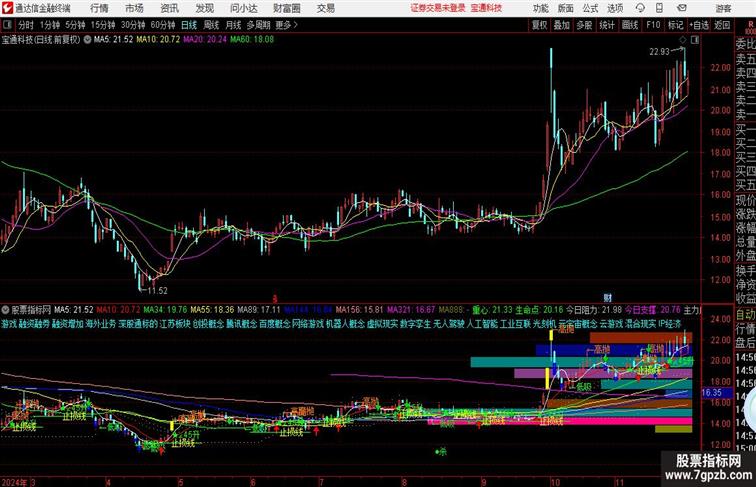Click the diamond icon above the chart
Screen dimensions: 756x487
683,40
